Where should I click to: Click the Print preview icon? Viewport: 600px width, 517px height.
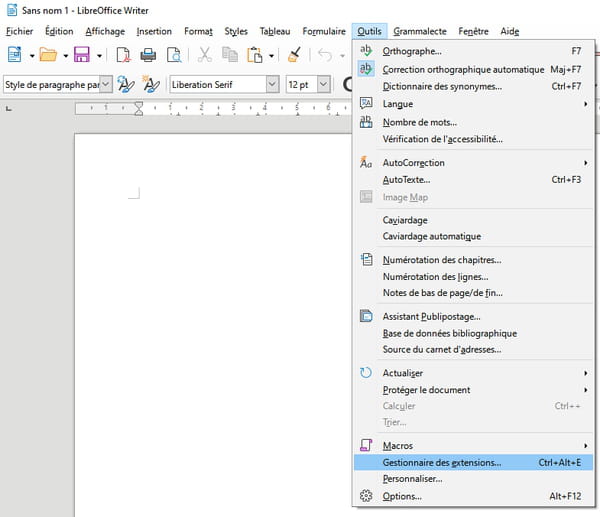(x=174, y=55)
